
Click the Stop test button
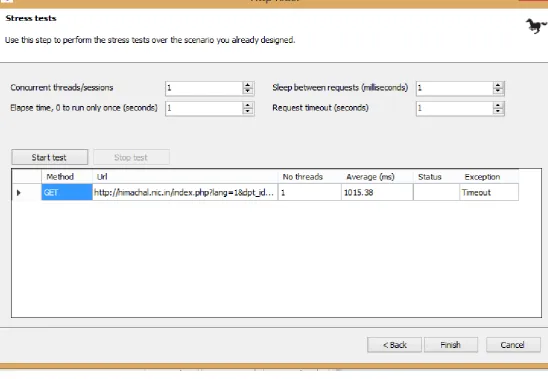tap(131, 157)
